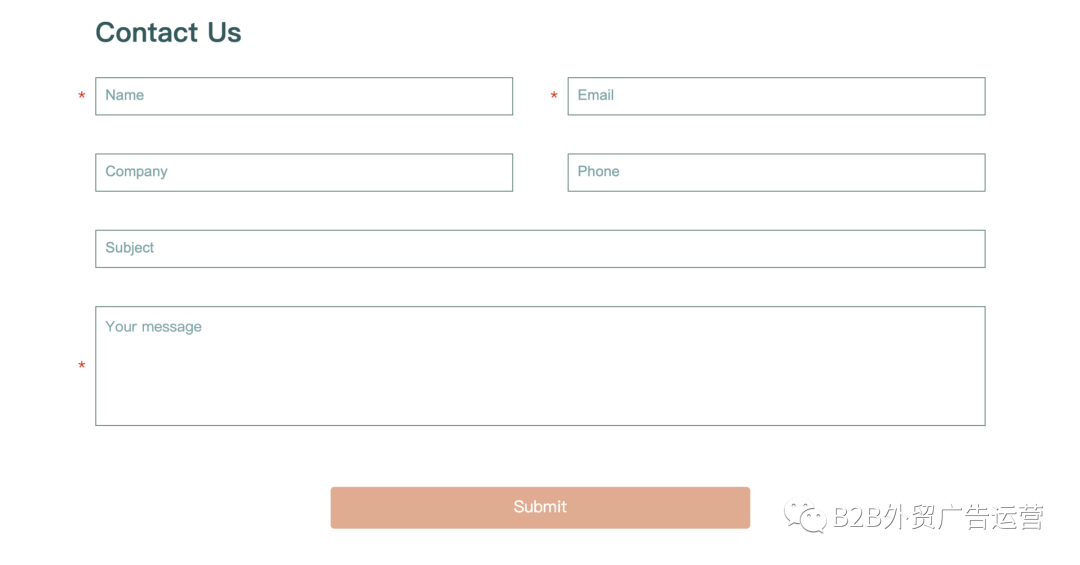Viewport: 1080px width, 565px height.
Task: Select the Phone text box
Action: [776, 172]
